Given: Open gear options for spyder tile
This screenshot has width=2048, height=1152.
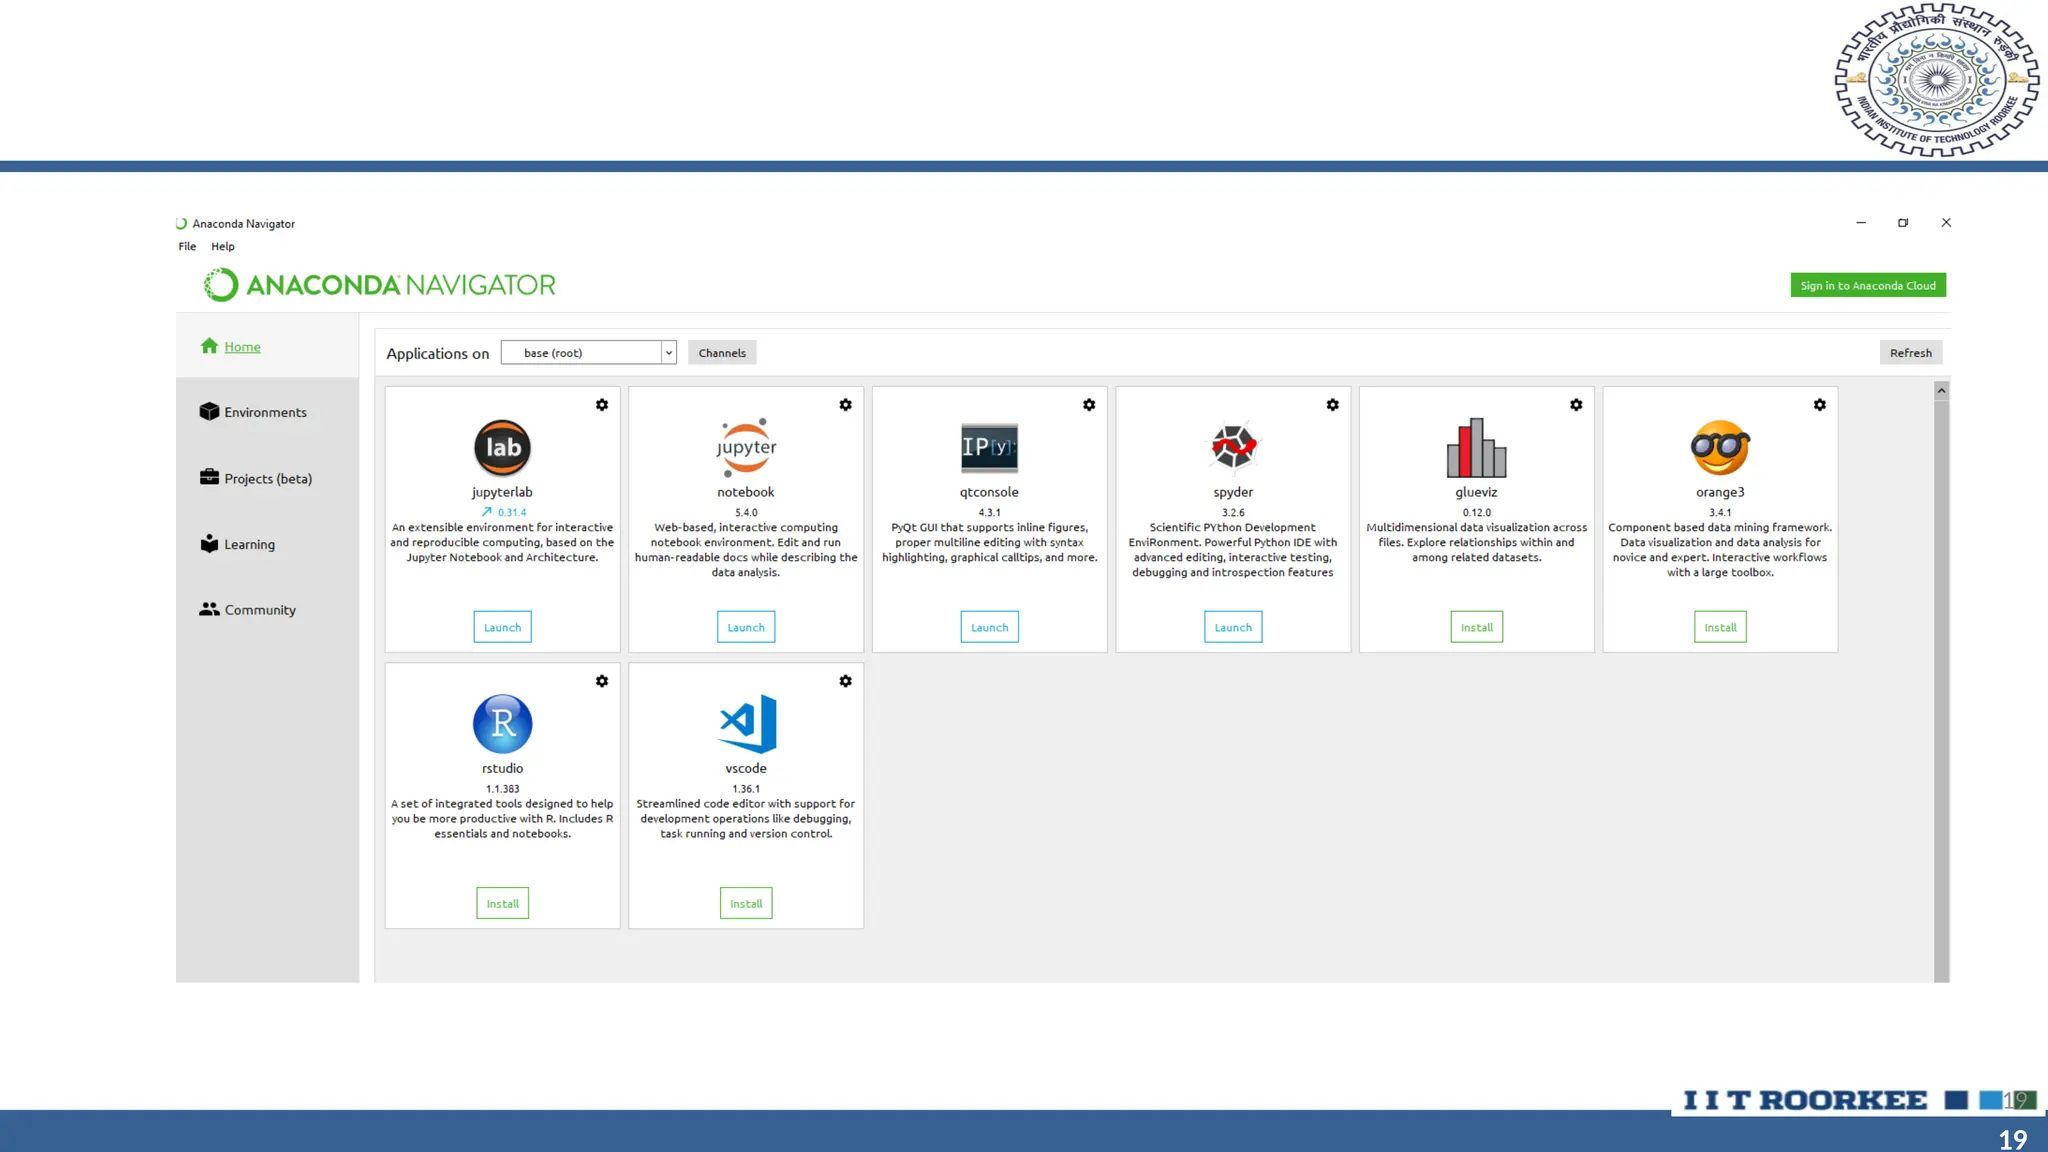Looking at the screenshot, I should coord(1333,405).
